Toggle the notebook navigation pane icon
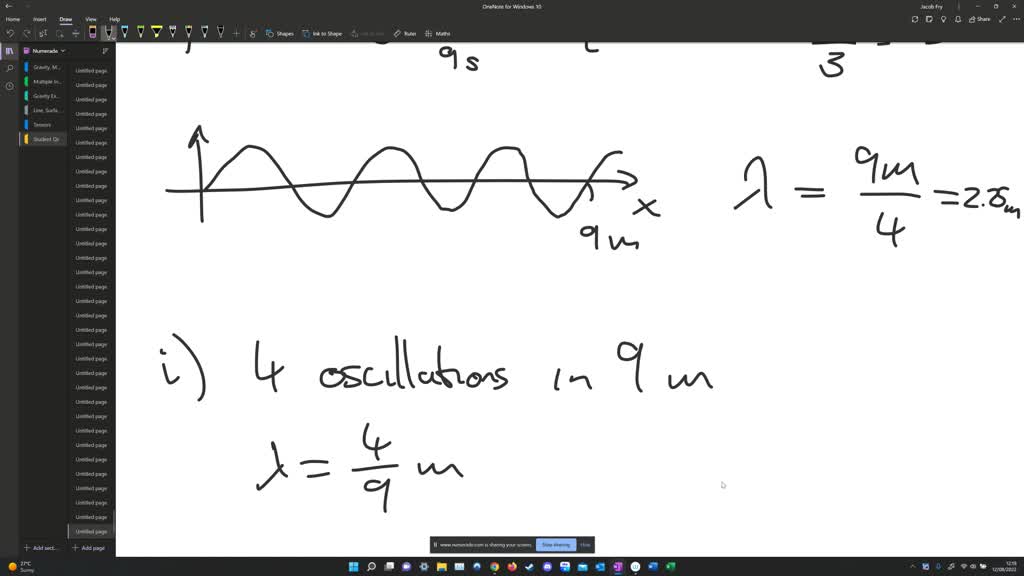 [9, 51]
